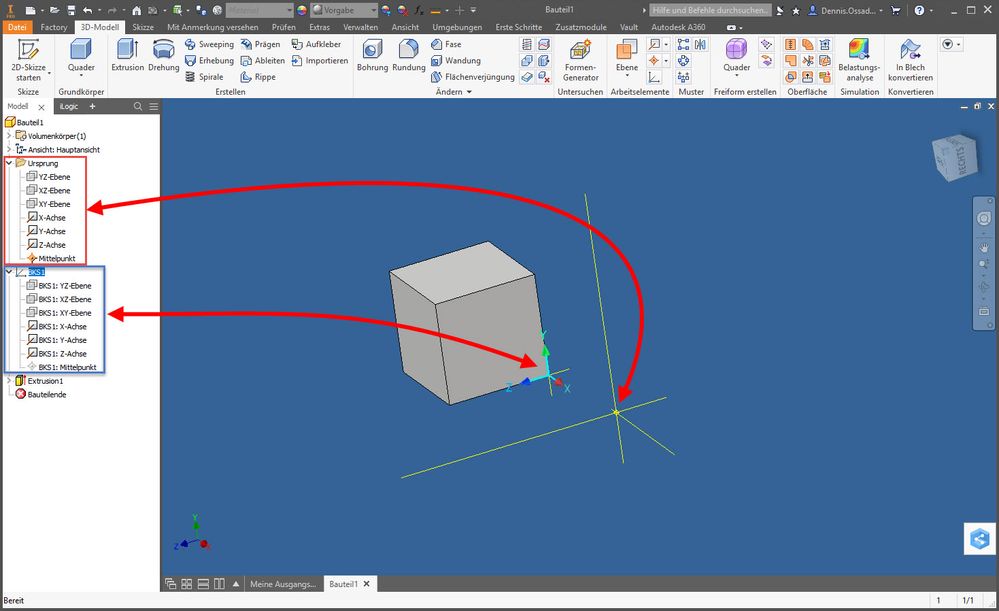Image resolution: width=999 pixels, height=611 pixels.
Task: Select the X-Achse origin item
Action: [47, 217]
